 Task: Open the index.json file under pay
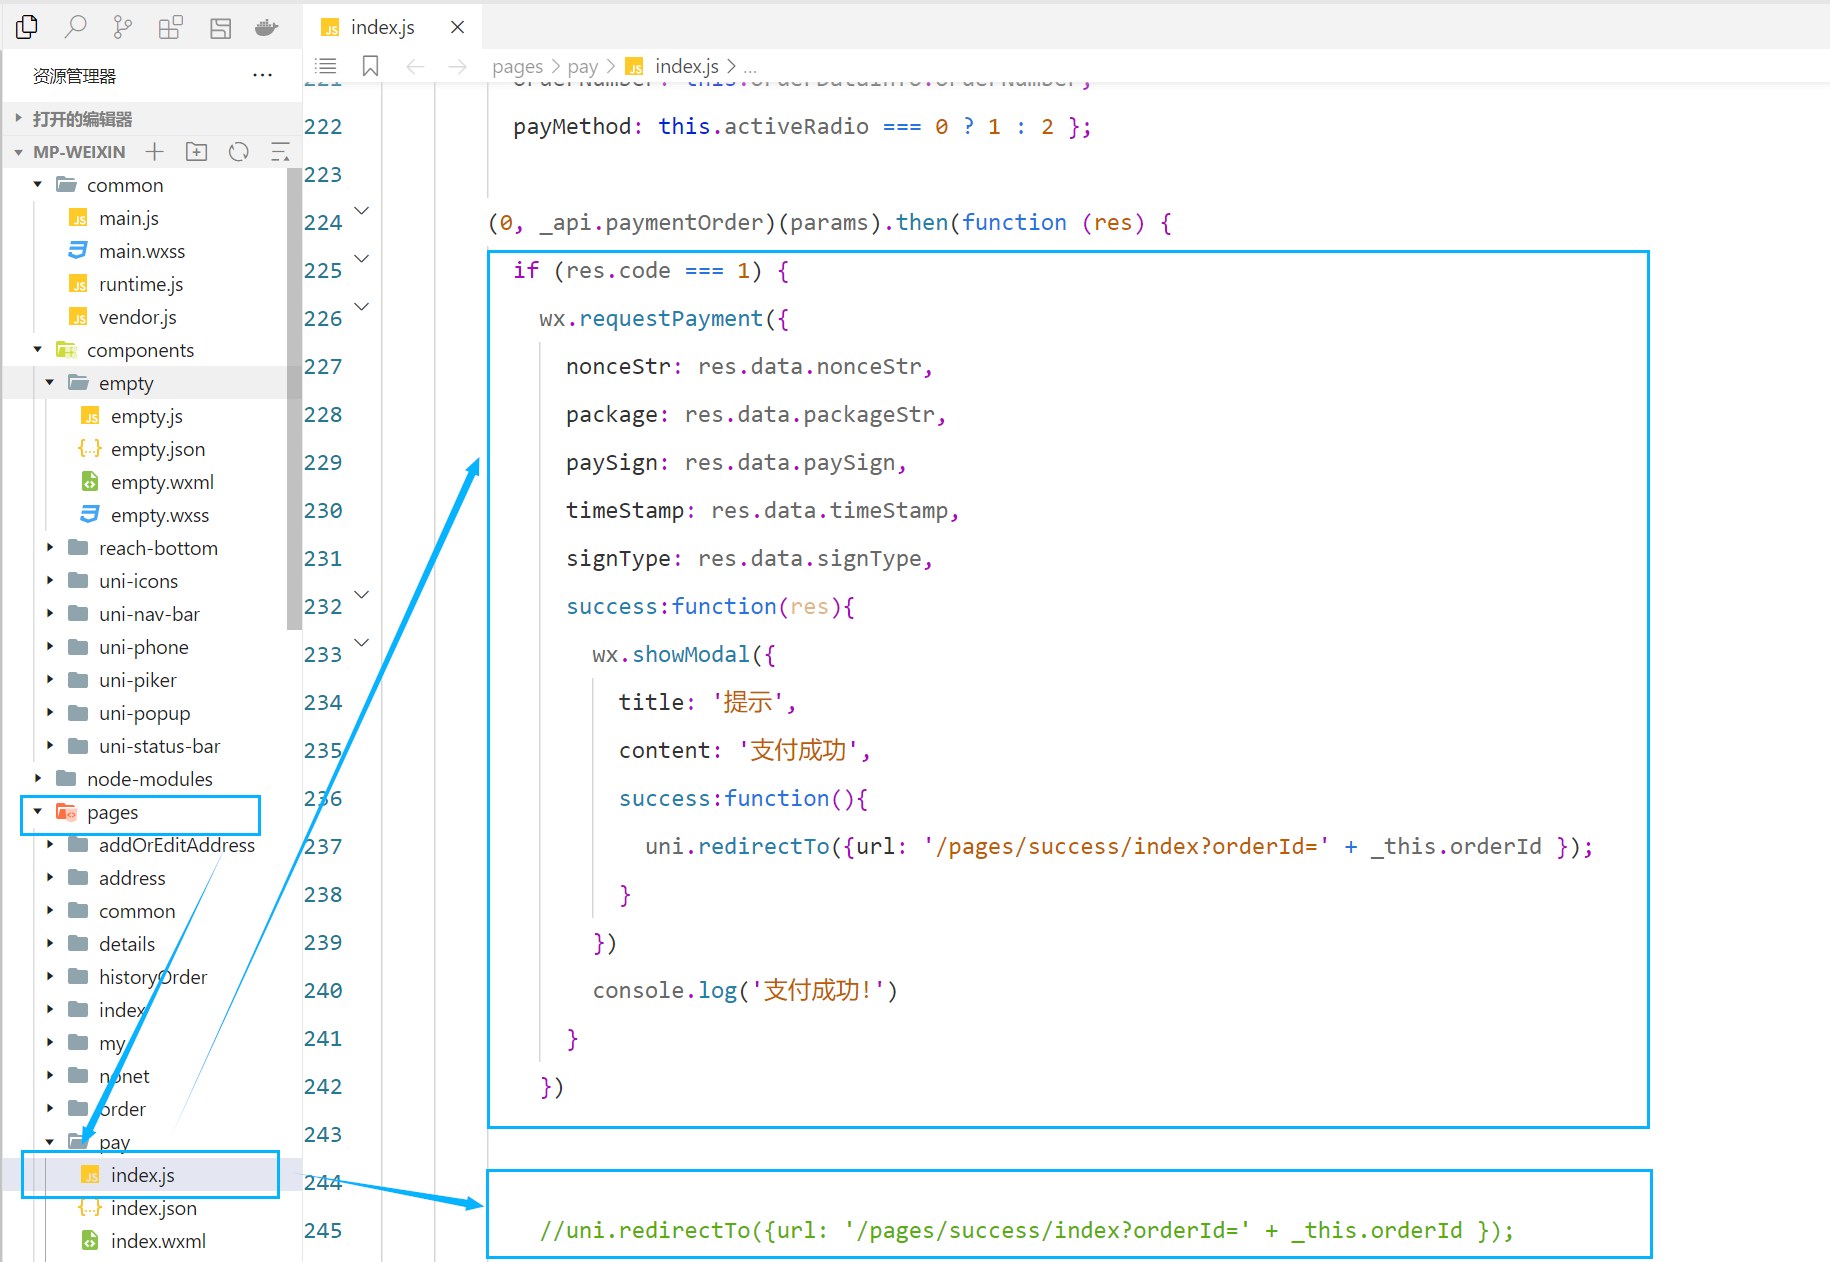coord(153,1208)
